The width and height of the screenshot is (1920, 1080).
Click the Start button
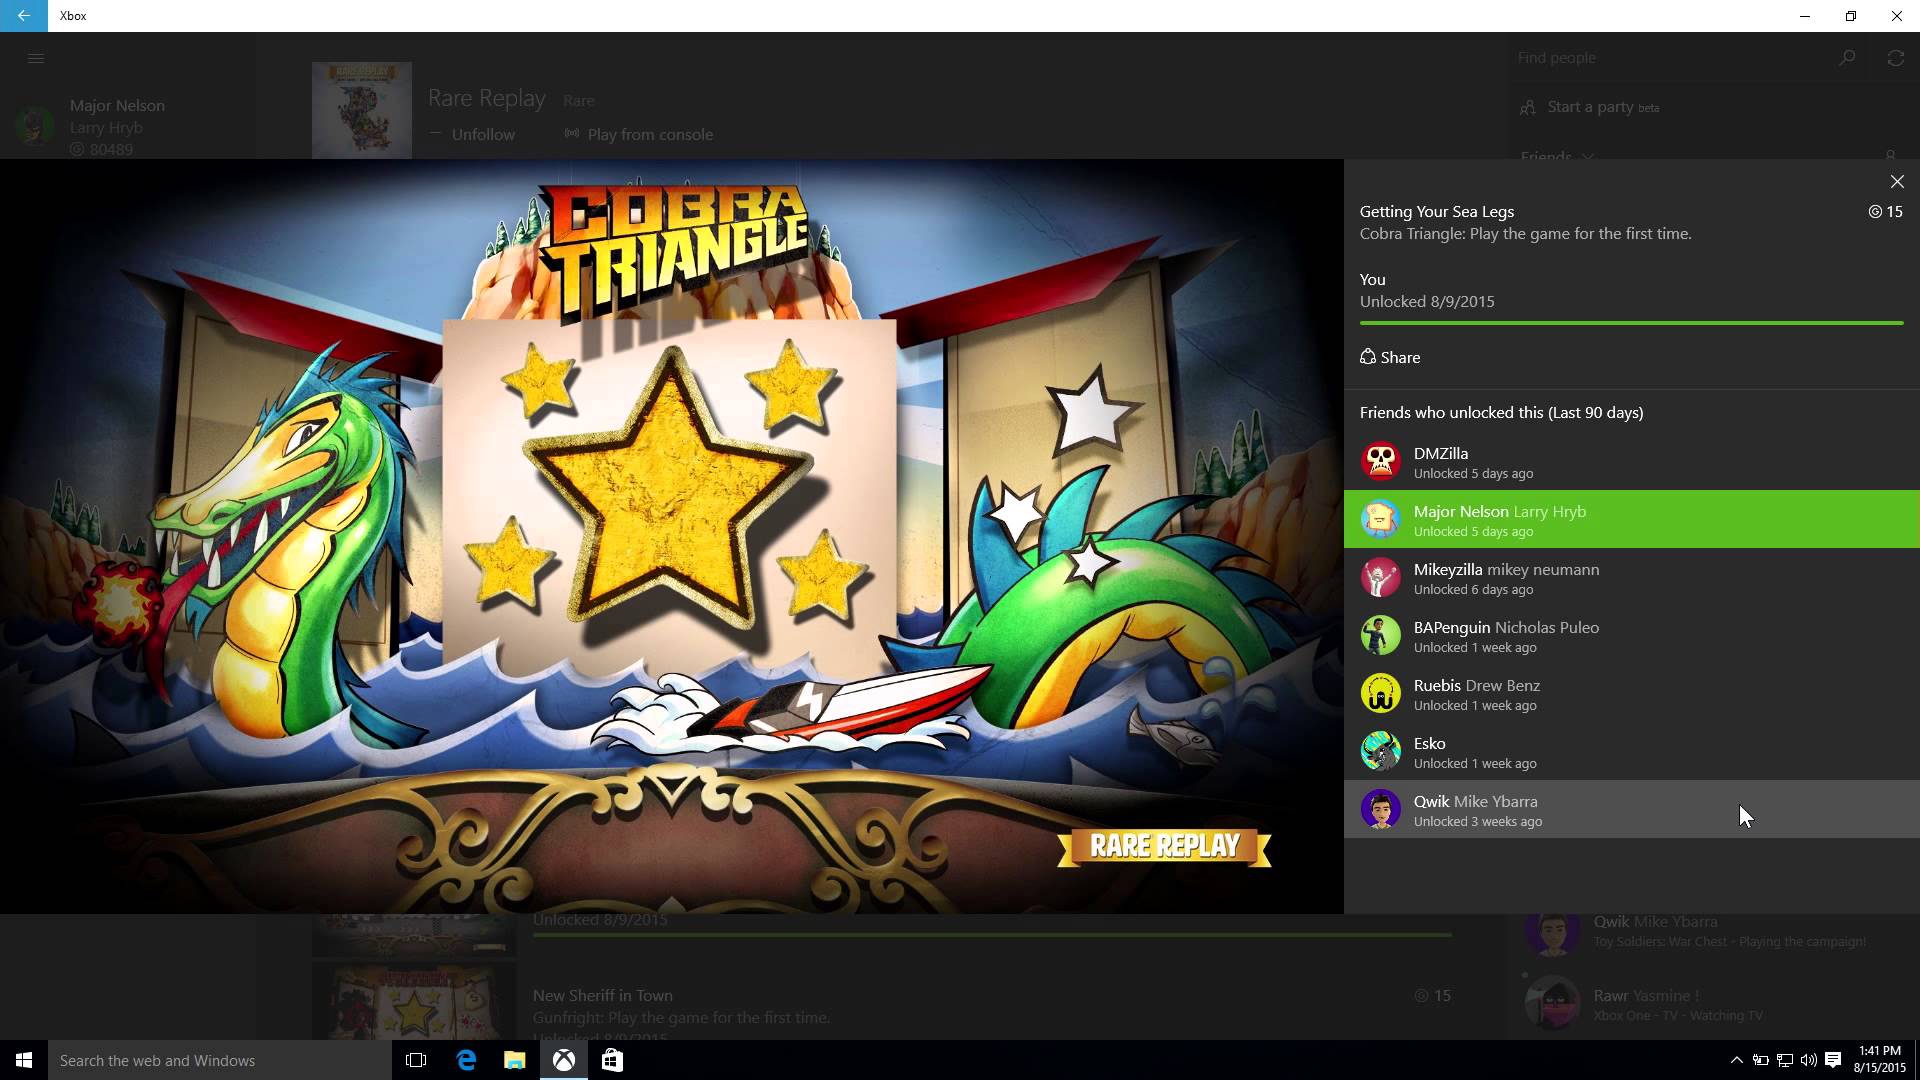point(24,1060)
